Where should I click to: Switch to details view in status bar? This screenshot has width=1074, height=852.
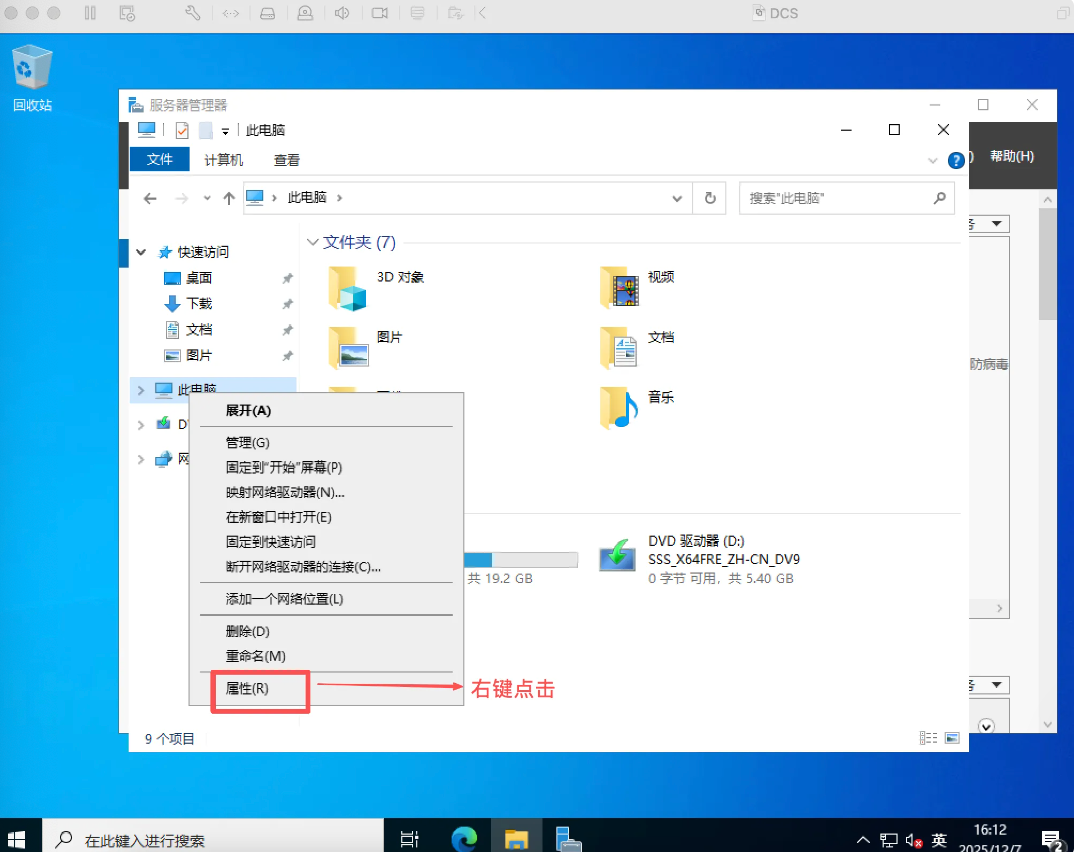click(928, 738)
